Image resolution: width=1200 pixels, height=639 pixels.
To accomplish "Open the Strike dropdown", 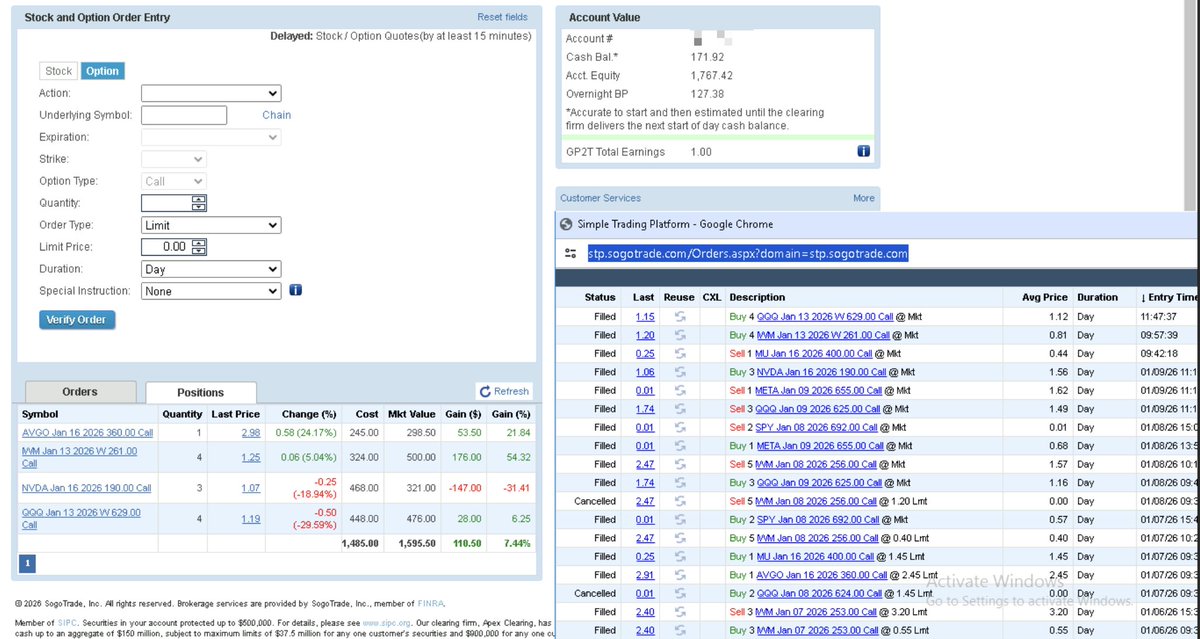I will pos(174,159).
